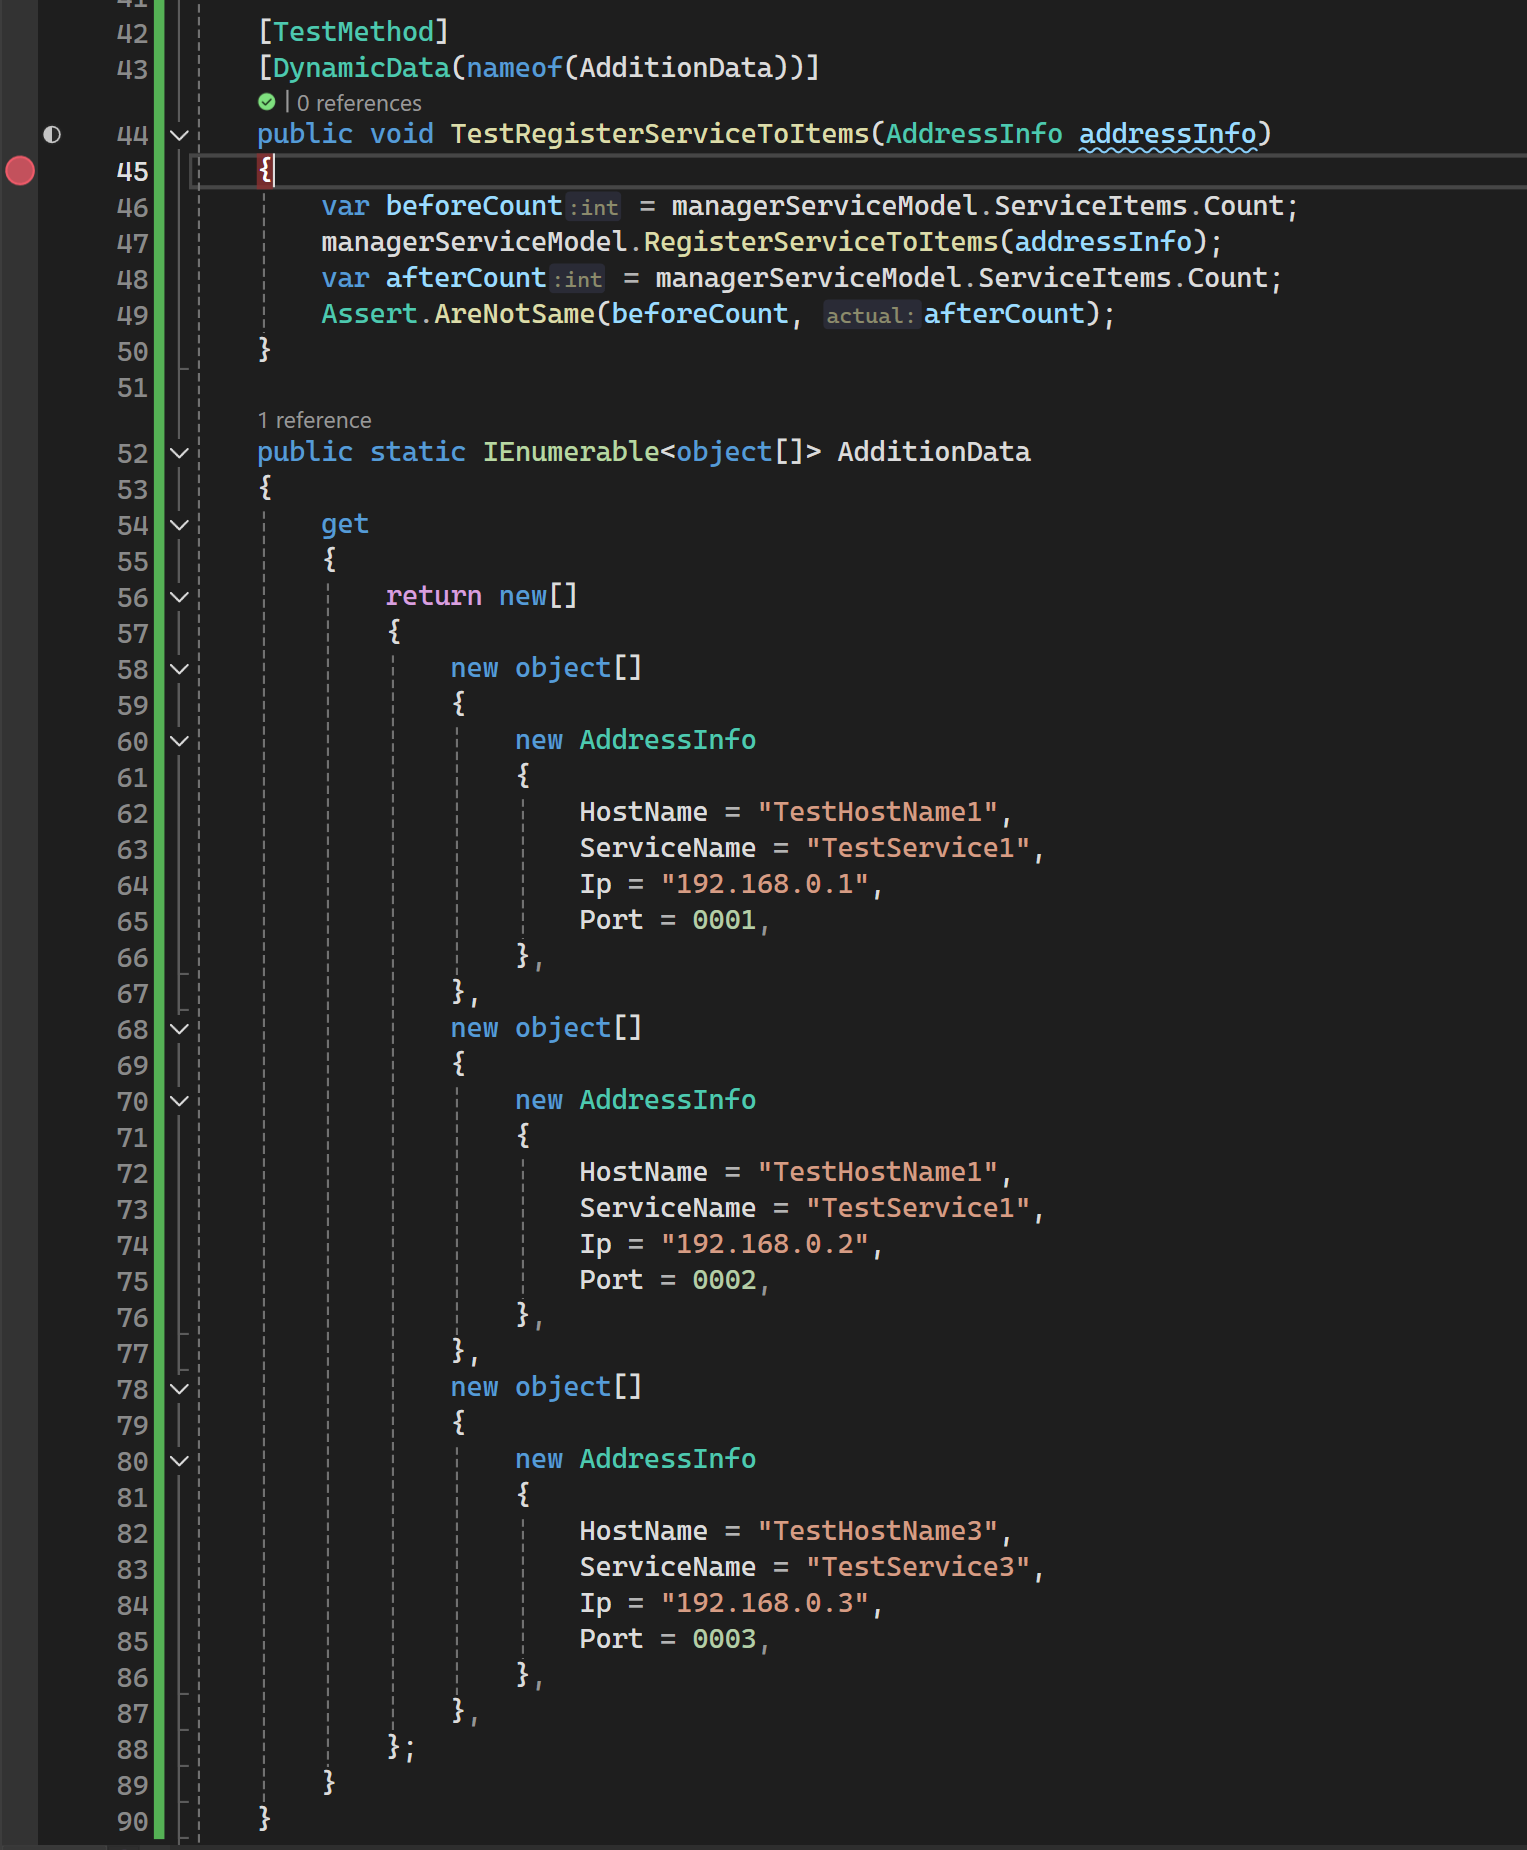This screenshot has width=1527, height=1850.
Task: Click the beforeCount variable declaration on line 46
Action: pos(474,206)
